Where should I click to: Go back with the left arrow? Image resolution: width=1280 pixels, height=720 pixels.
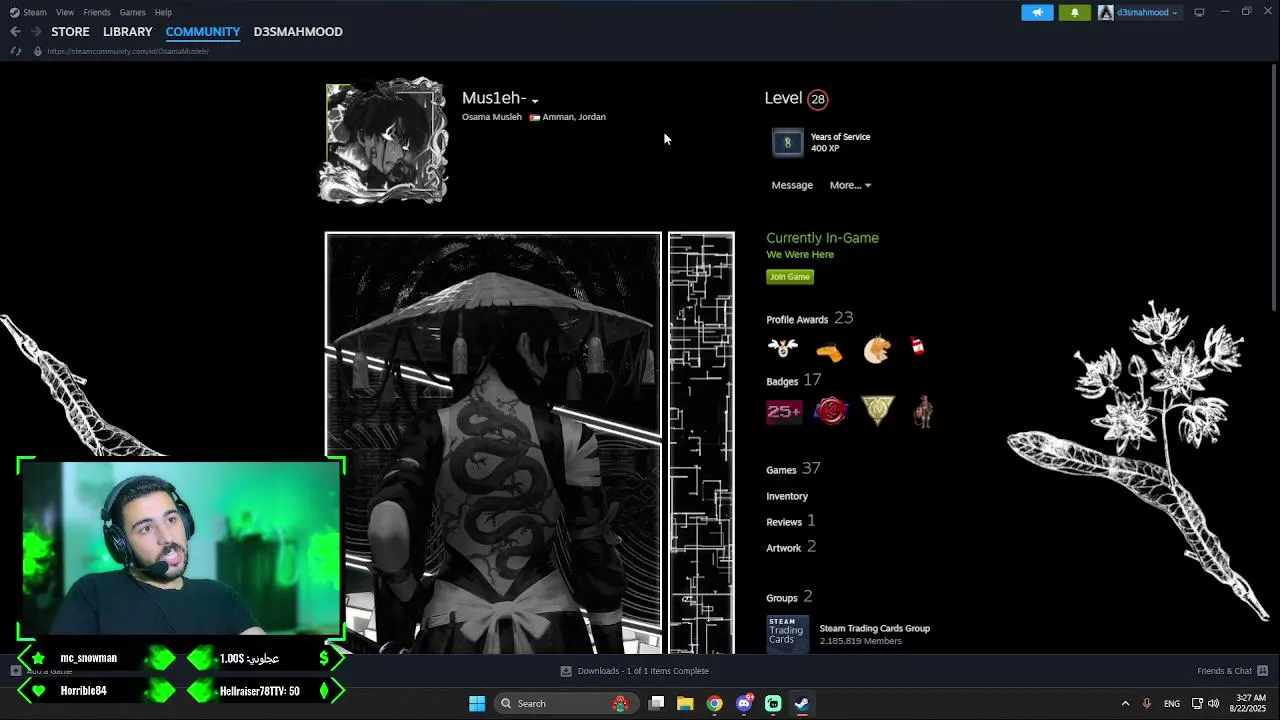15,32
